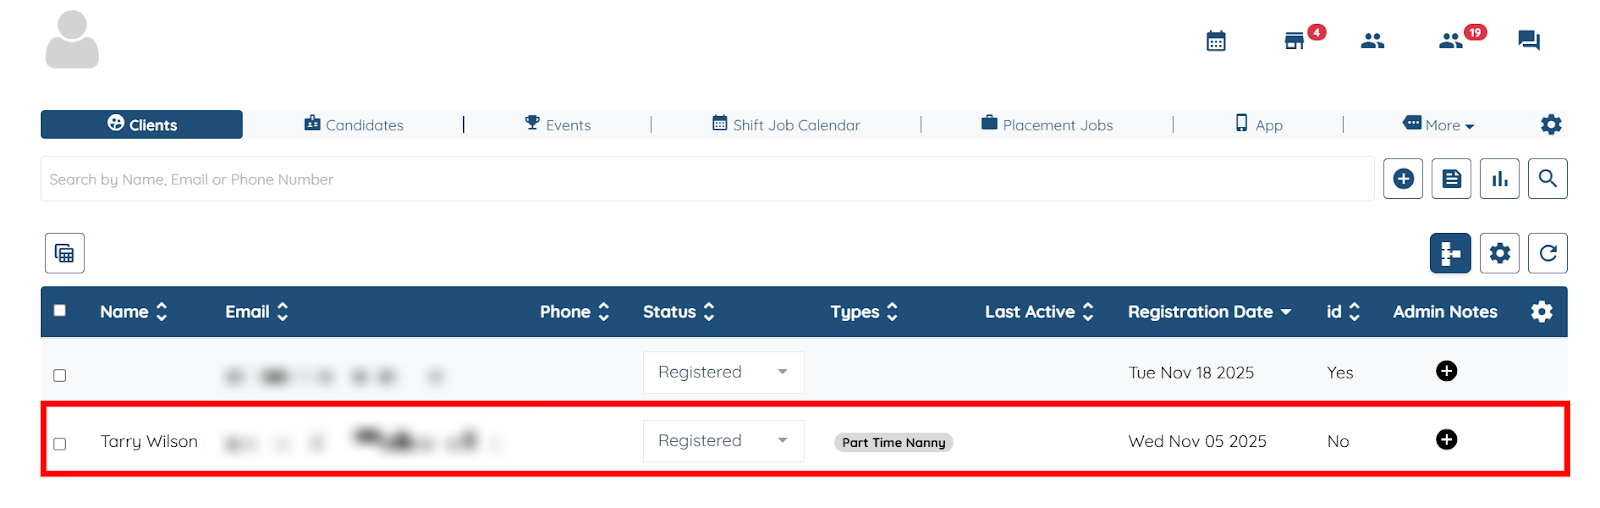1600x508 pixels.
Task: Open Tarry Wilson's Registered status dropdown
Action: click(x=723, y=441)
